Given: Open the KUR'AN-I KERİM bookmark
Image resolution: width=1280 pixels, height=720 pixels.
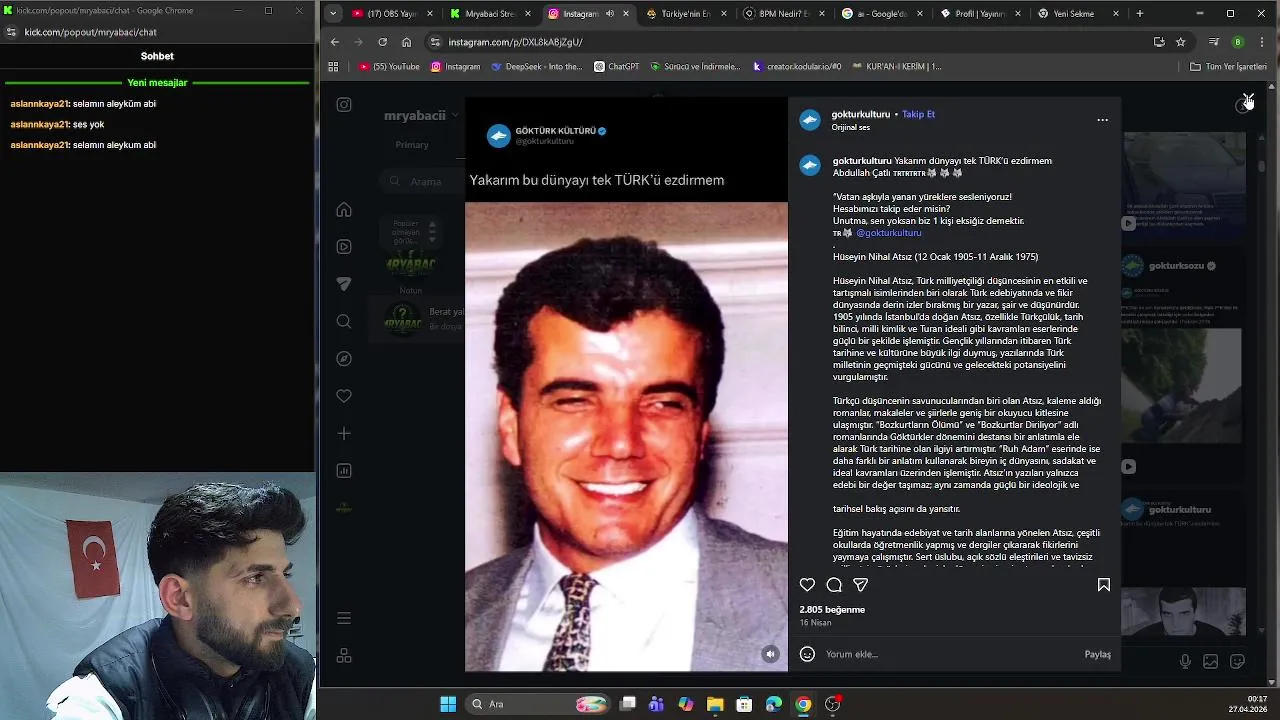Looking at the screenshot, I should (x=897, y=67).
